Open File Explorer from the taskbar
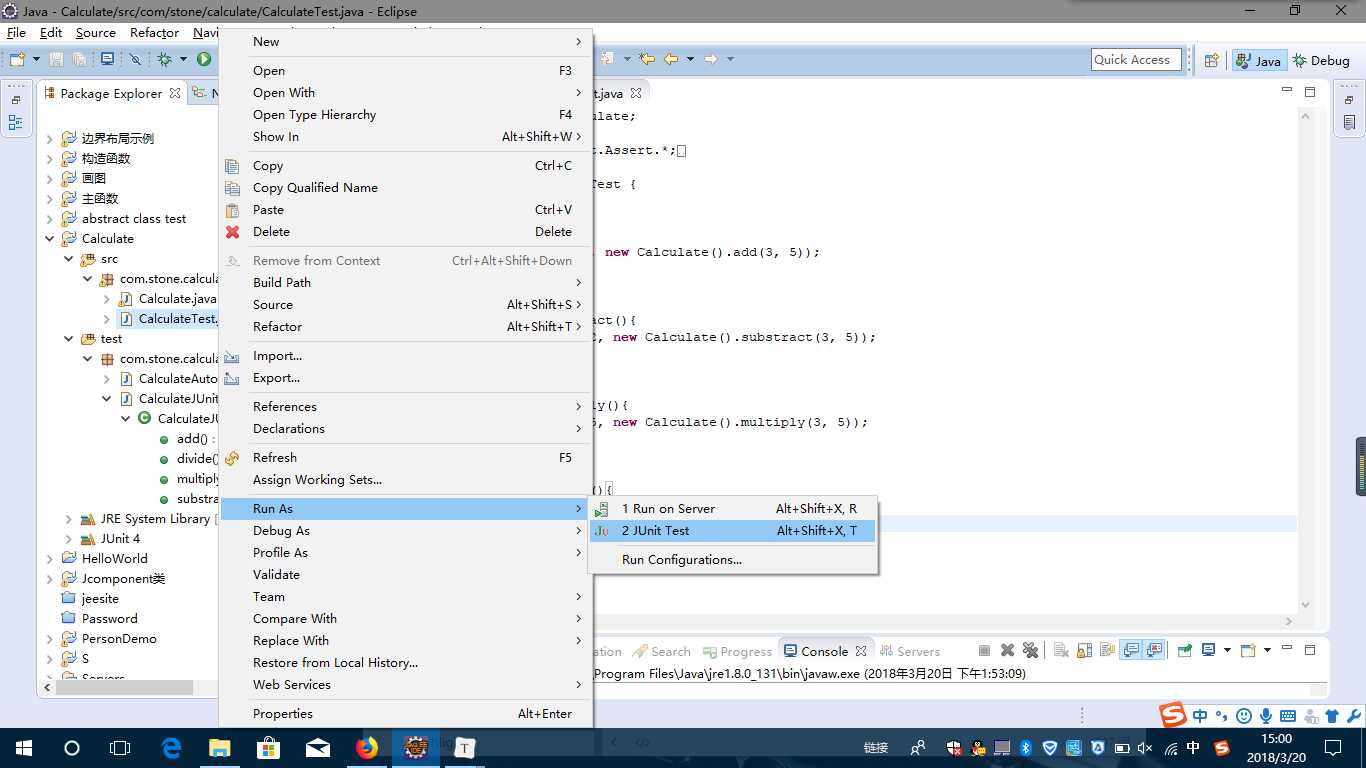Image resolution: width=1366 pixels, height=768 pixels. click(x=219, y=747)
